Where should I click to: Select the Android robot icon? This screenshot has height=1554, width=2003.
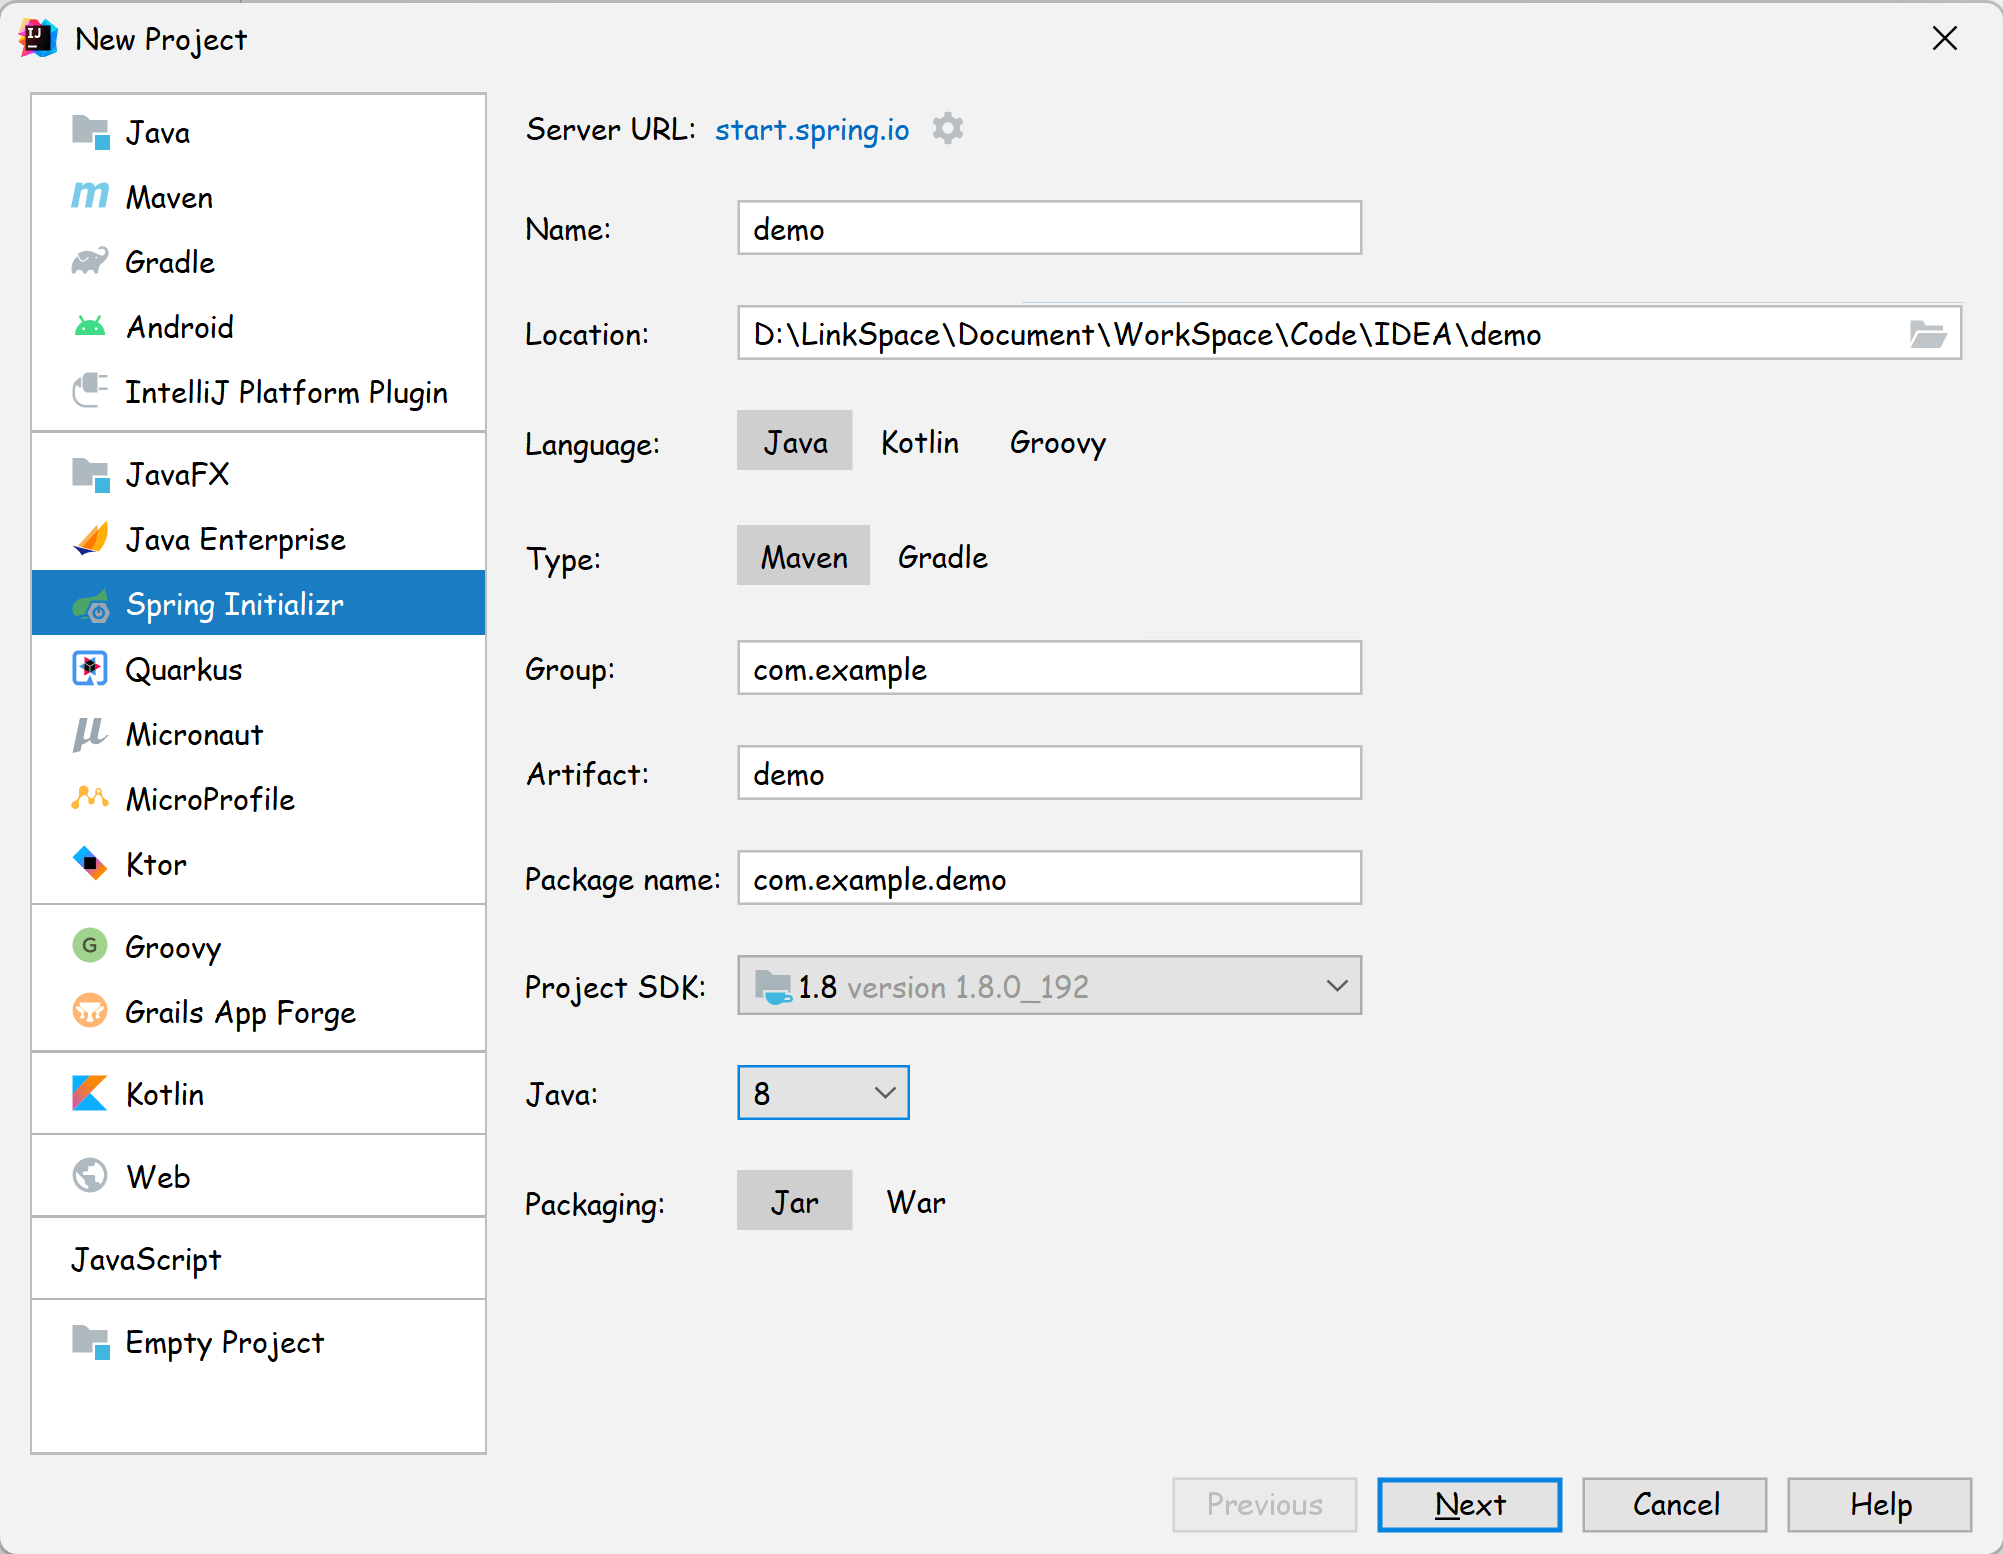pyautogui.click(x=90, y=327)
